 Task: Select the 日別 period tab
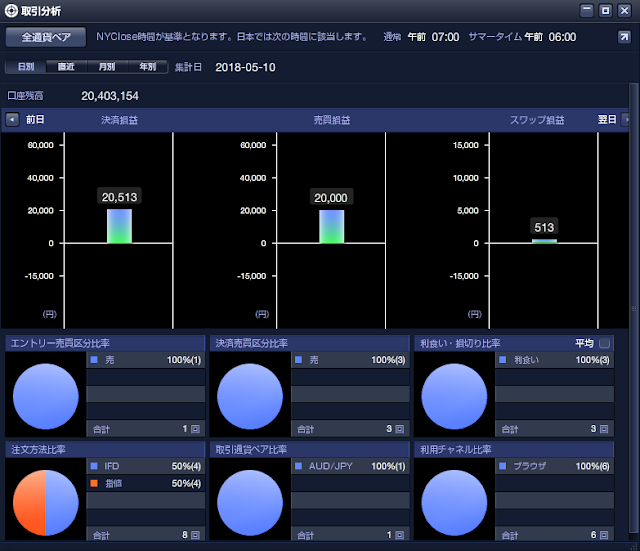pos(26,67)
